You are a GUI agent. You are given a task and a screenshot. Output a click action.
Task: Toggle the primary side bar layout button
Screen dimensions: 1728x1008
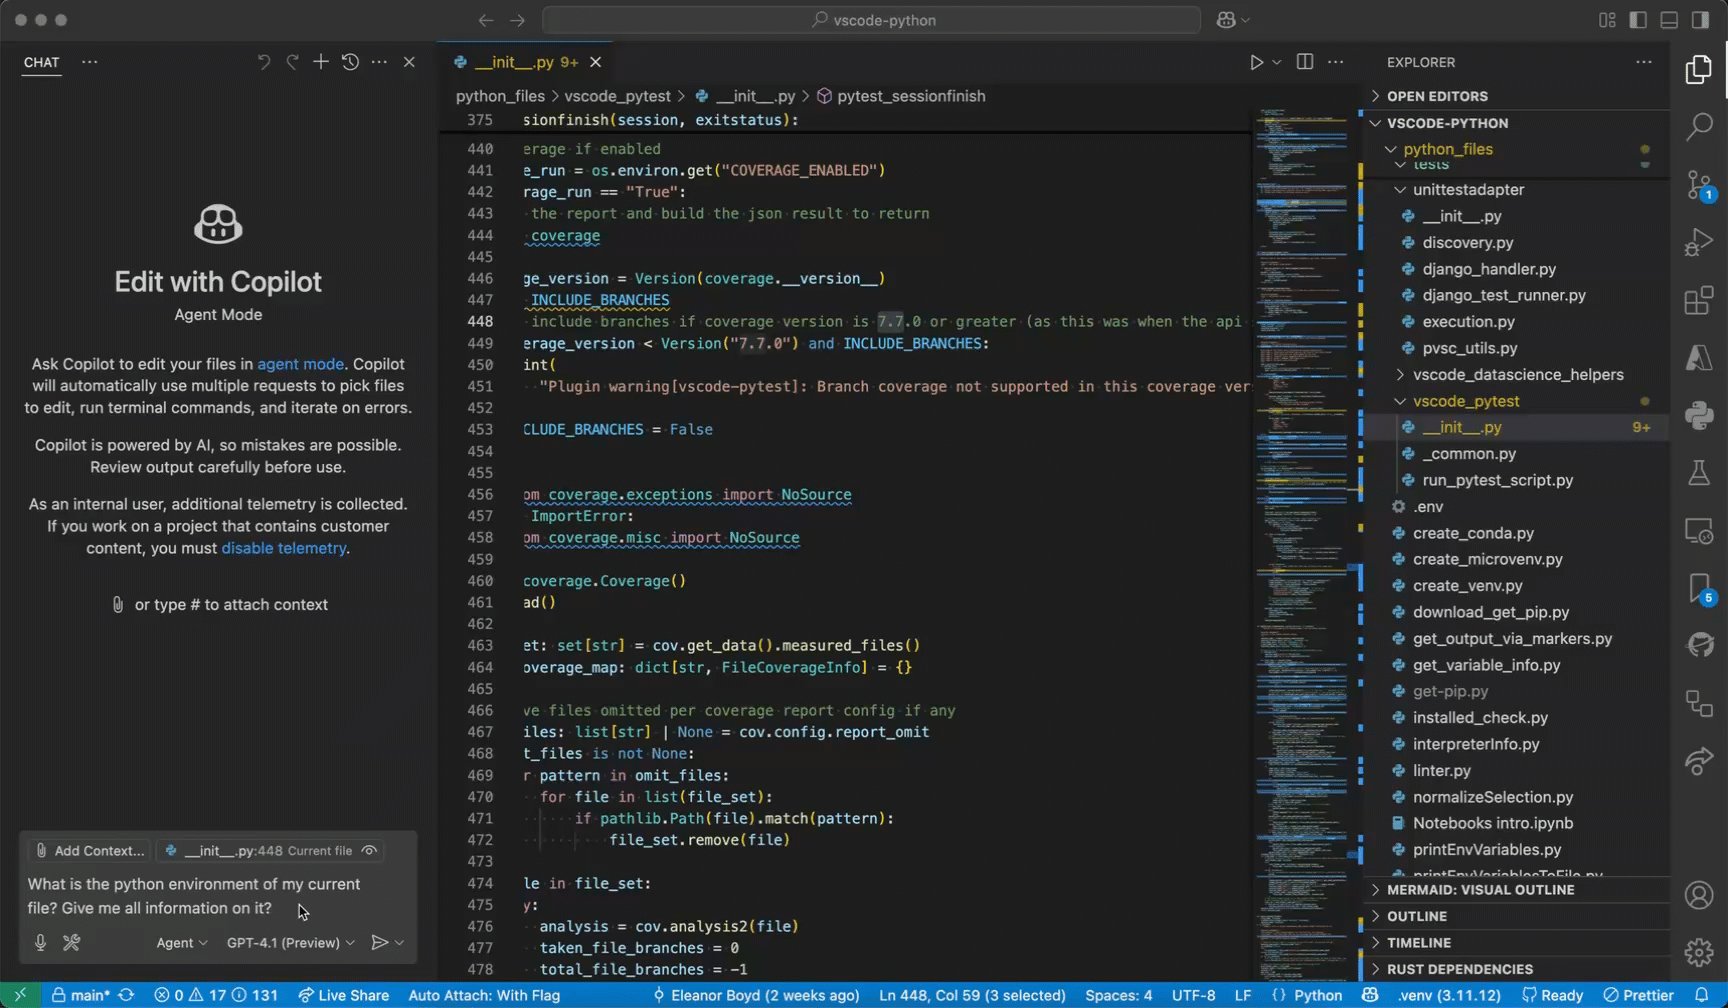tap(1638, 20)
